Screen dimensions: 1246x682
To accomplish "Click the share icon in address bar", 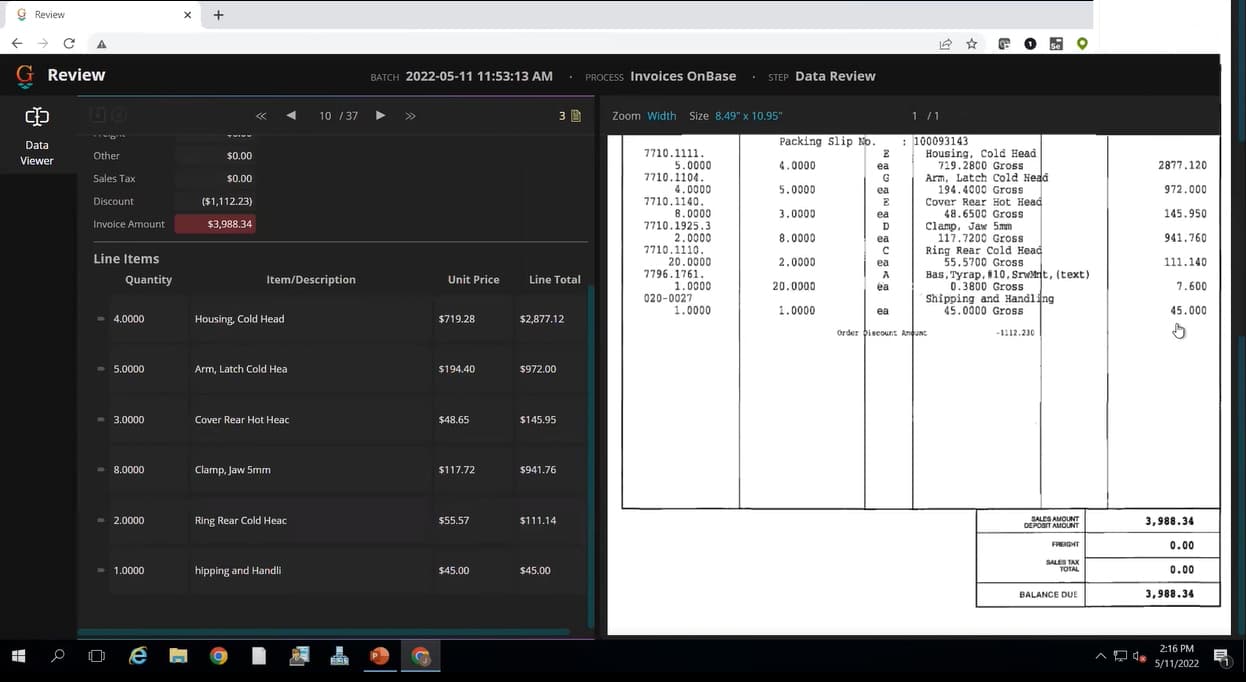I will 945,44.
